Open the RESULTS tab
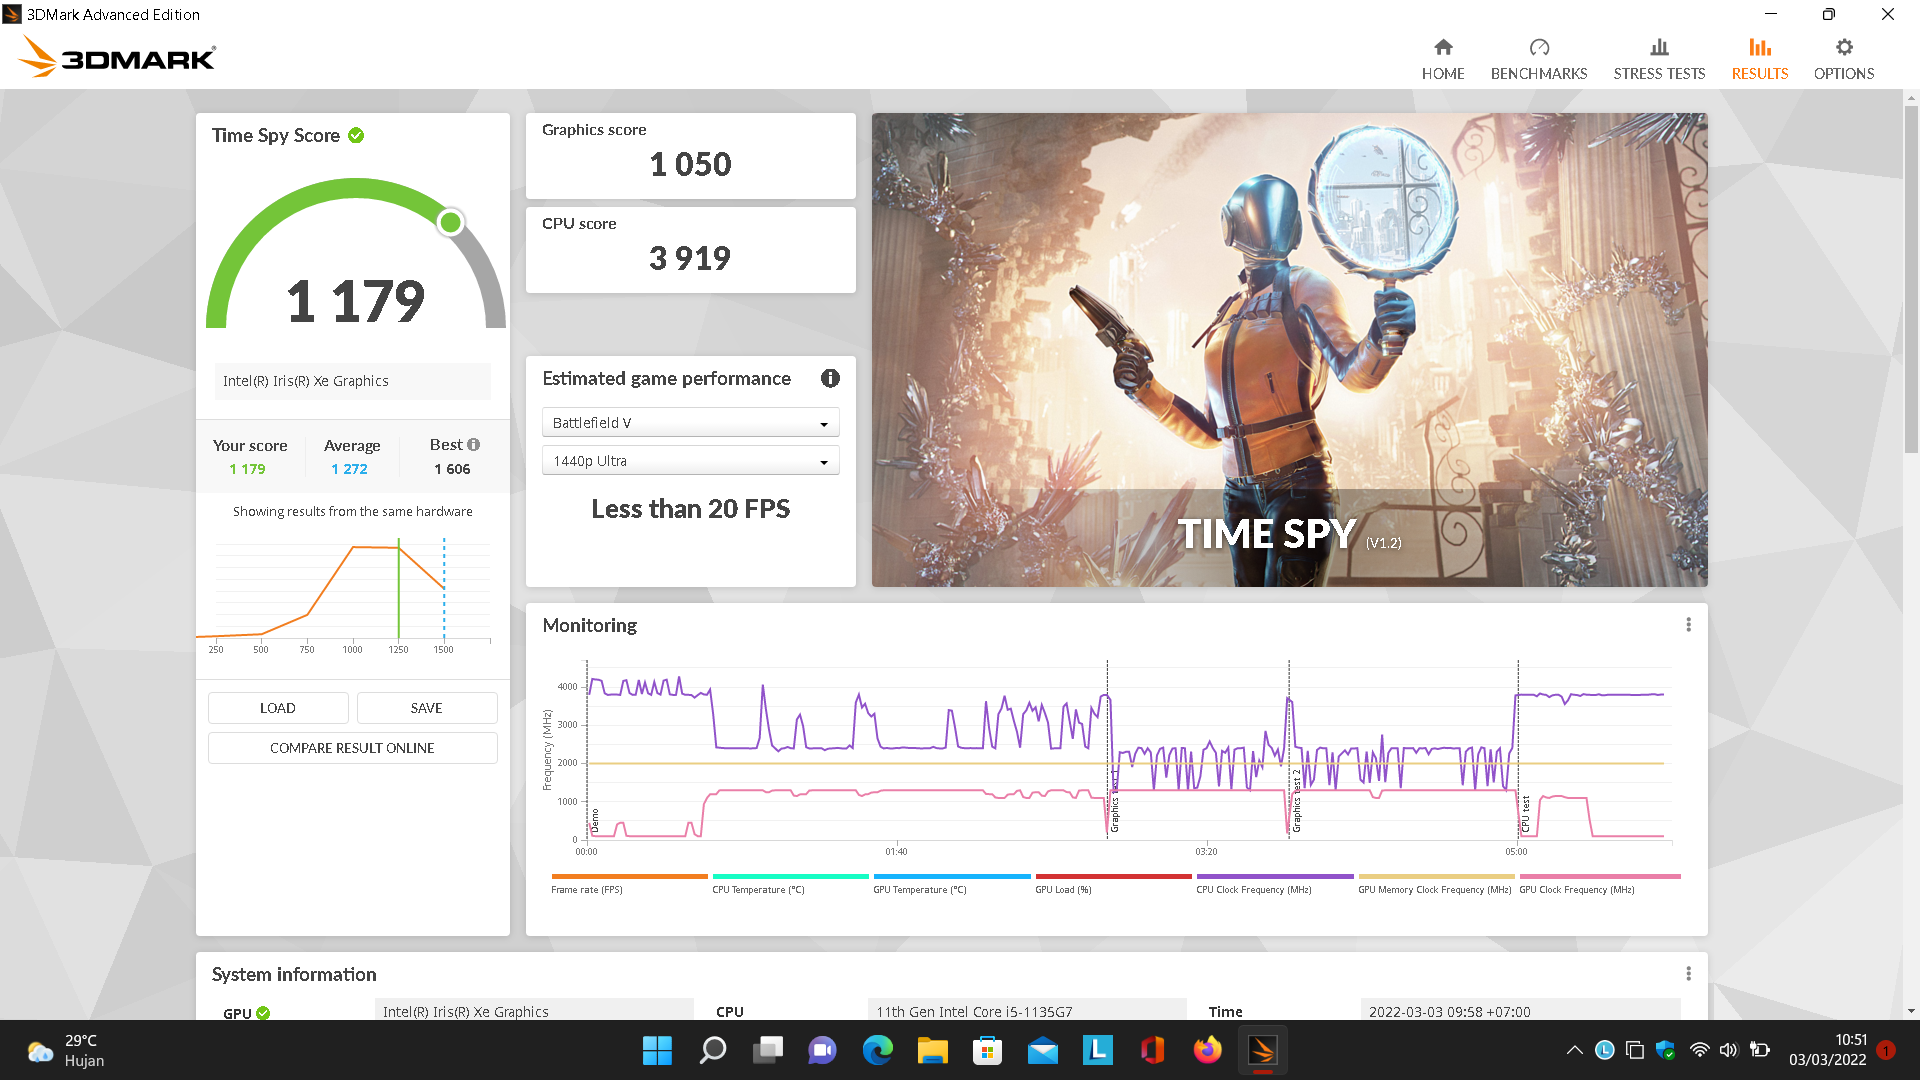The height and width of the screenshot is (1080, 1920). (1760, 59)
